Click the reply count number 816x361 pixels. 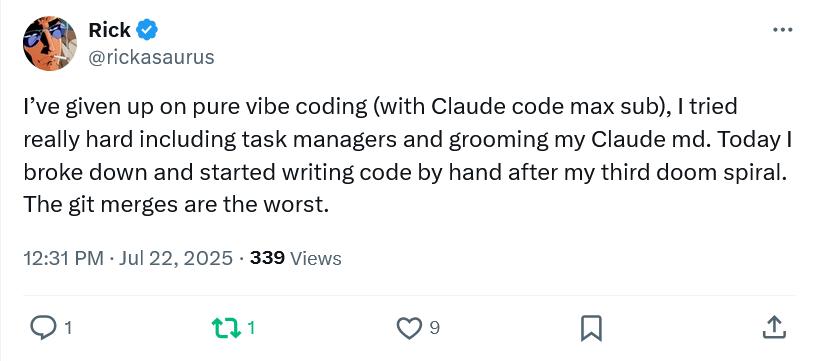67,328
